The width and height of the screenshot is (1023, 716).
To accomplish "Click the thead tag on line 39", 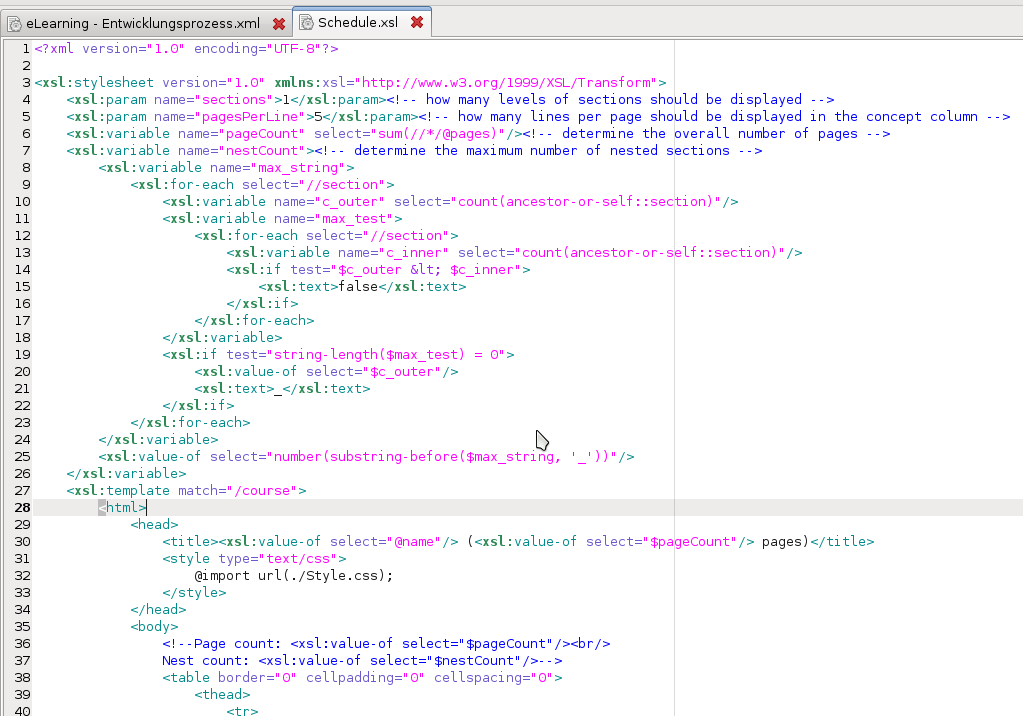I will [x=222, y=694].
